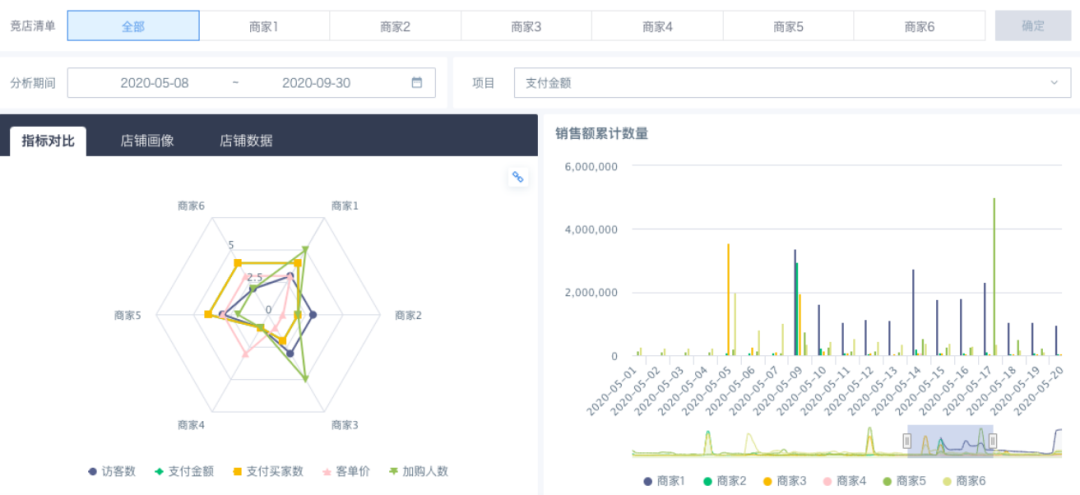Switch to the 指标对比 tab
This screenshot has width=1080, height=495.
pyautogui.click(x=48, y=141)
